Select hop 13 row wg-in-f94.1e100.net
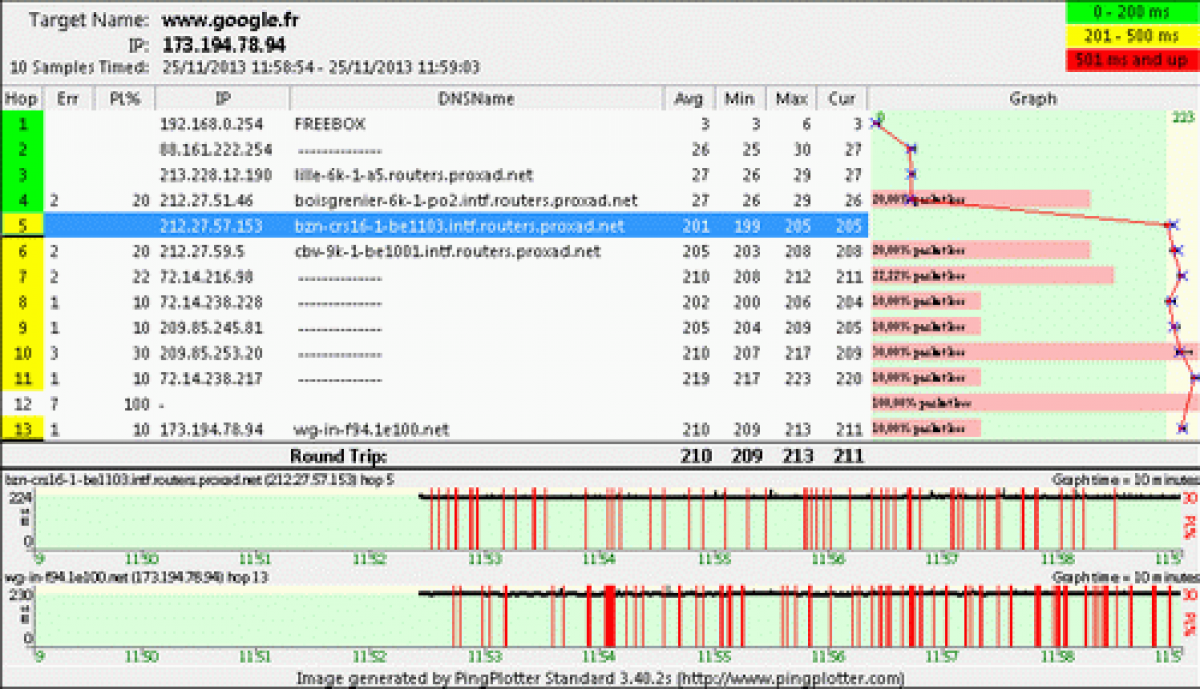This screenshot has width=1200, height=689. point(371,429)
